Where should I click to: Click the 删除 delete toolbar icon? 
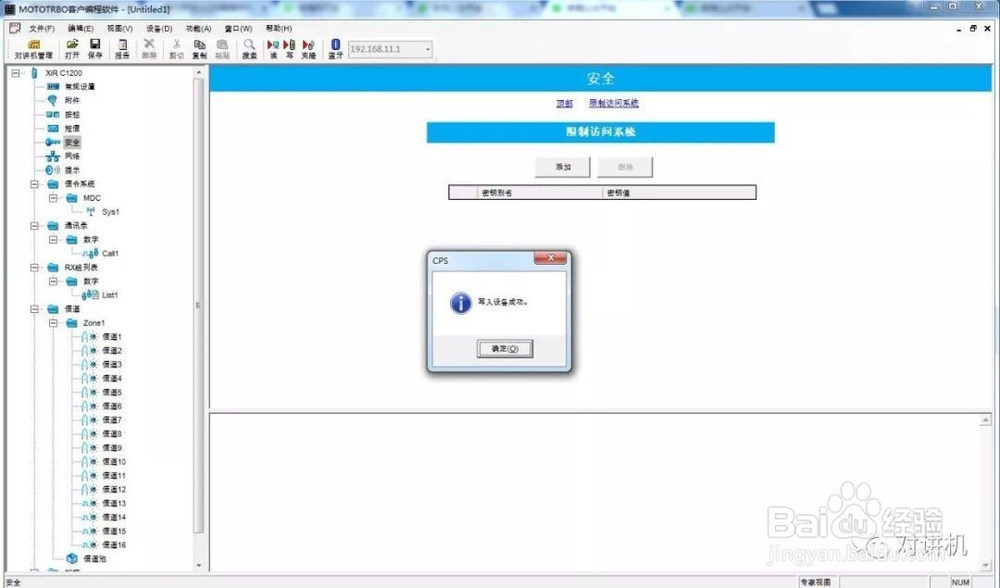pyautogui.click(x=149, y=49)
